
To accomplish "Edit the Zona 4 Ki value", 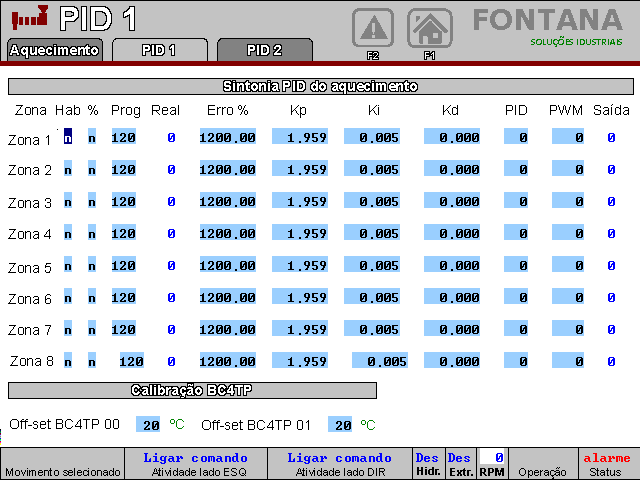I will coord(372,233).
